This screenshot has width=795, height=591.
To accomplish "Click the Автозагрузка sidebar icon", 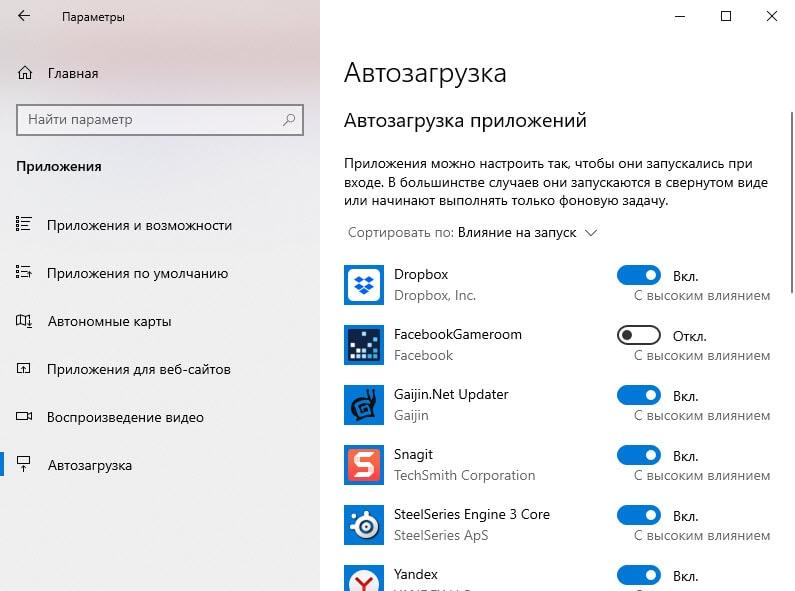I will 23,463.
